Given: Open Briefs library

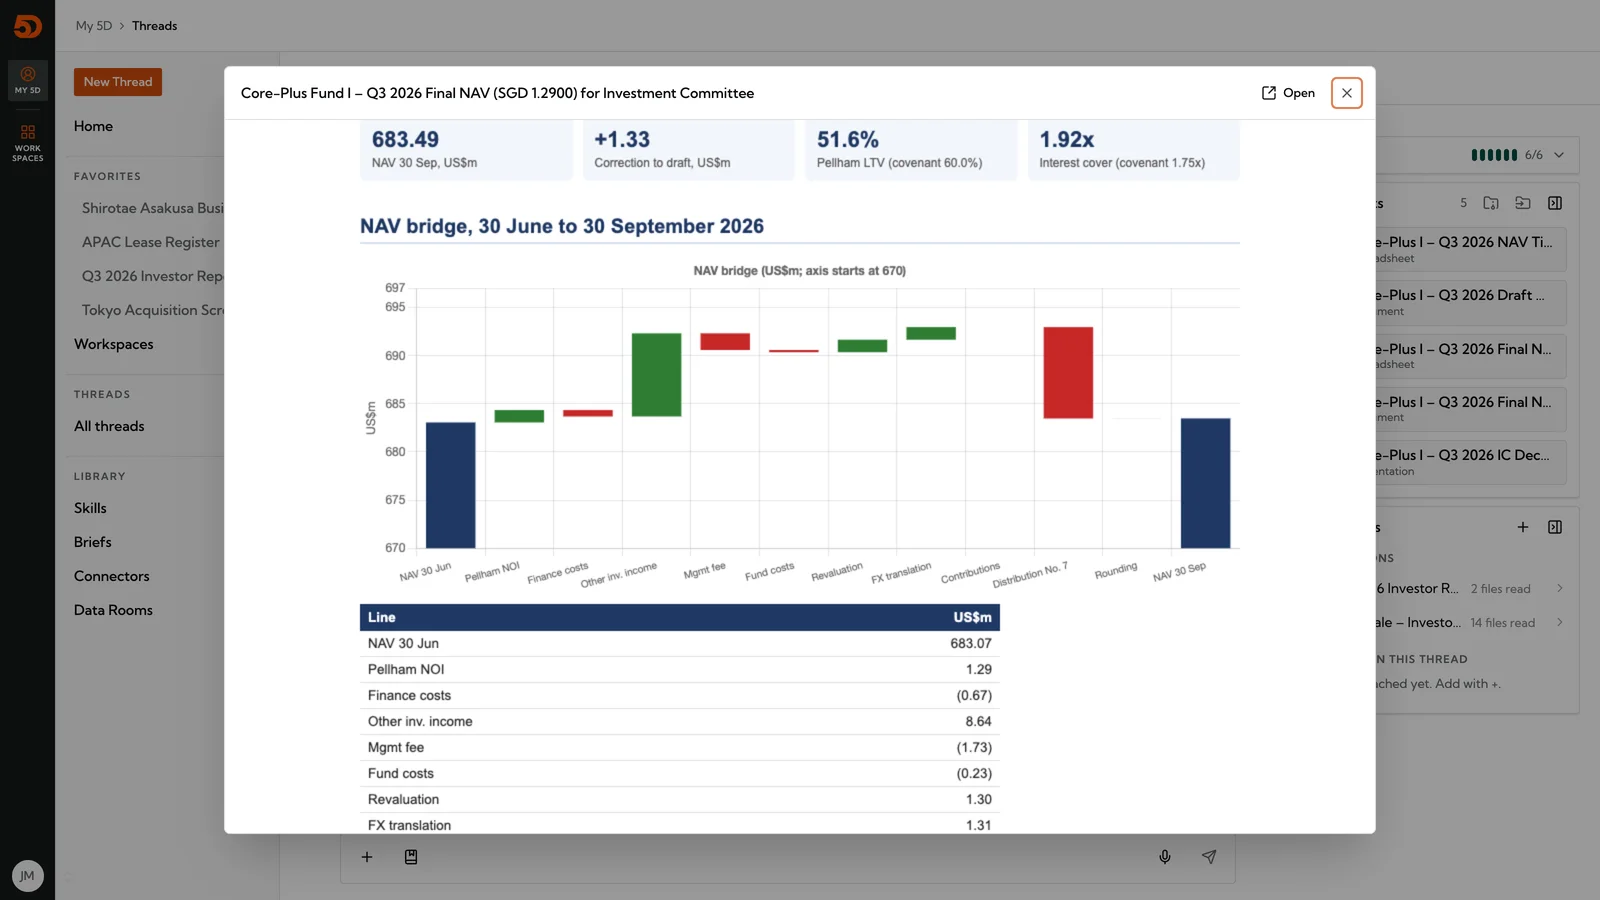Looking at the screenshot, I should coord(93,542).
